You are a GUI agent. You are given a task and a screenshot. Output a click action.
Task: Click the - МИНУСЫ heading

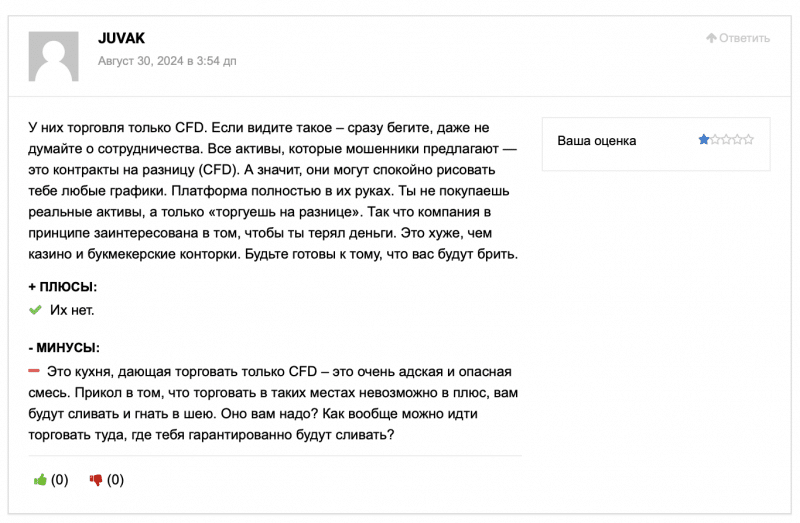64,347
